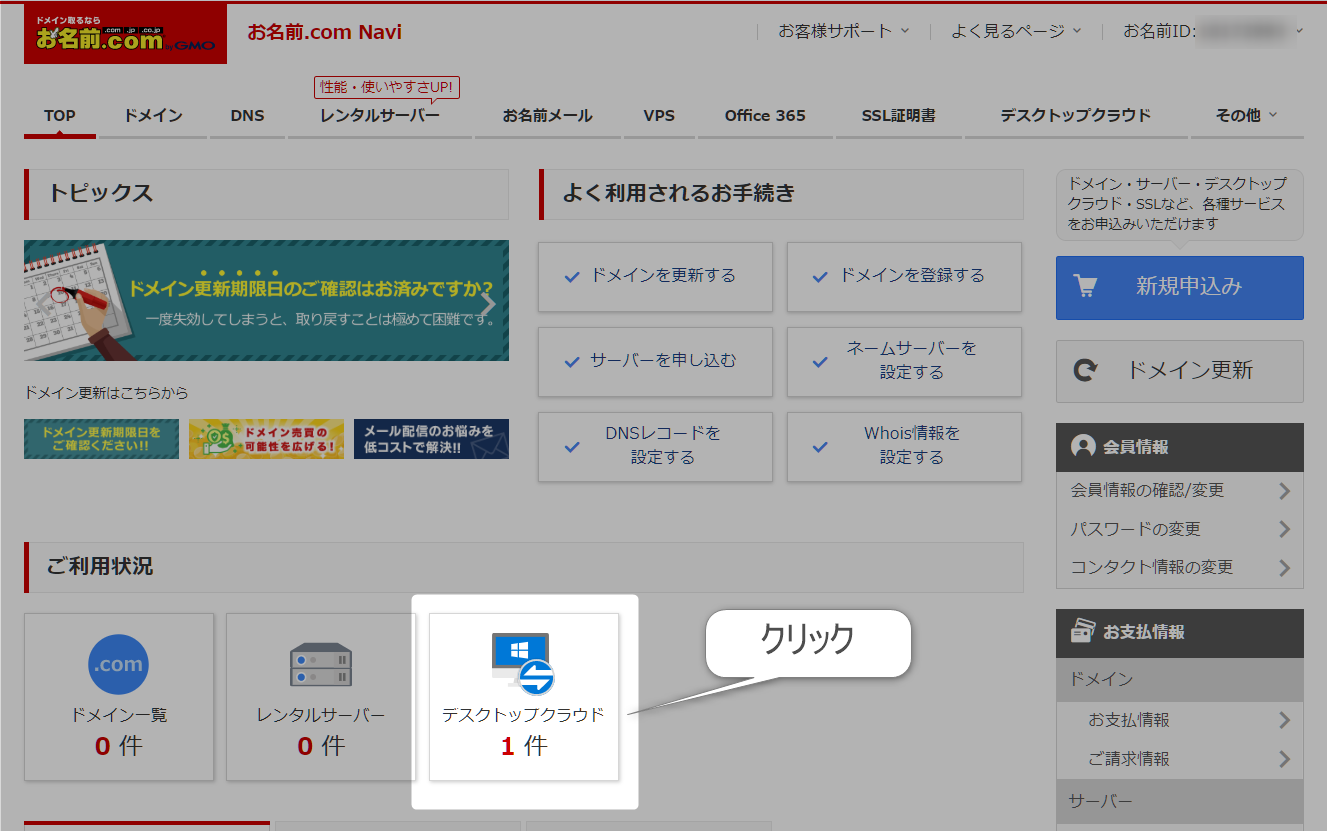Expand the その他 menu
The height and width of the screenshot is (831, 1327).
(1246, 115)
